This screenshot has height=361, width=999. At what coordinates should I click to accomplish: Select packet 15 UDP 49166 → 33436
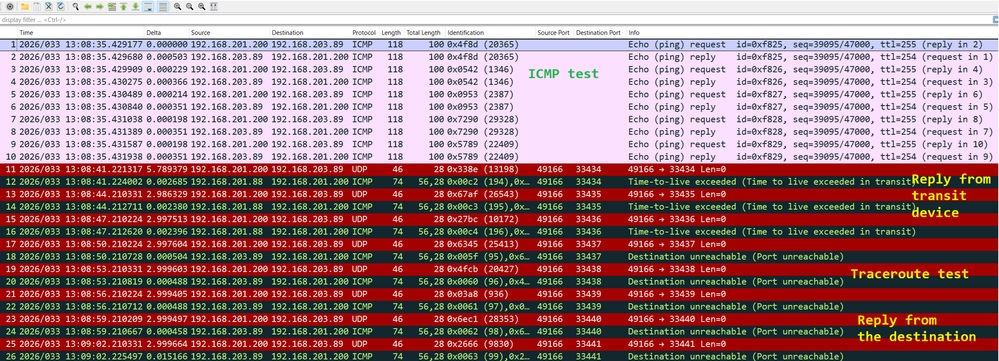tap(500, 219)
